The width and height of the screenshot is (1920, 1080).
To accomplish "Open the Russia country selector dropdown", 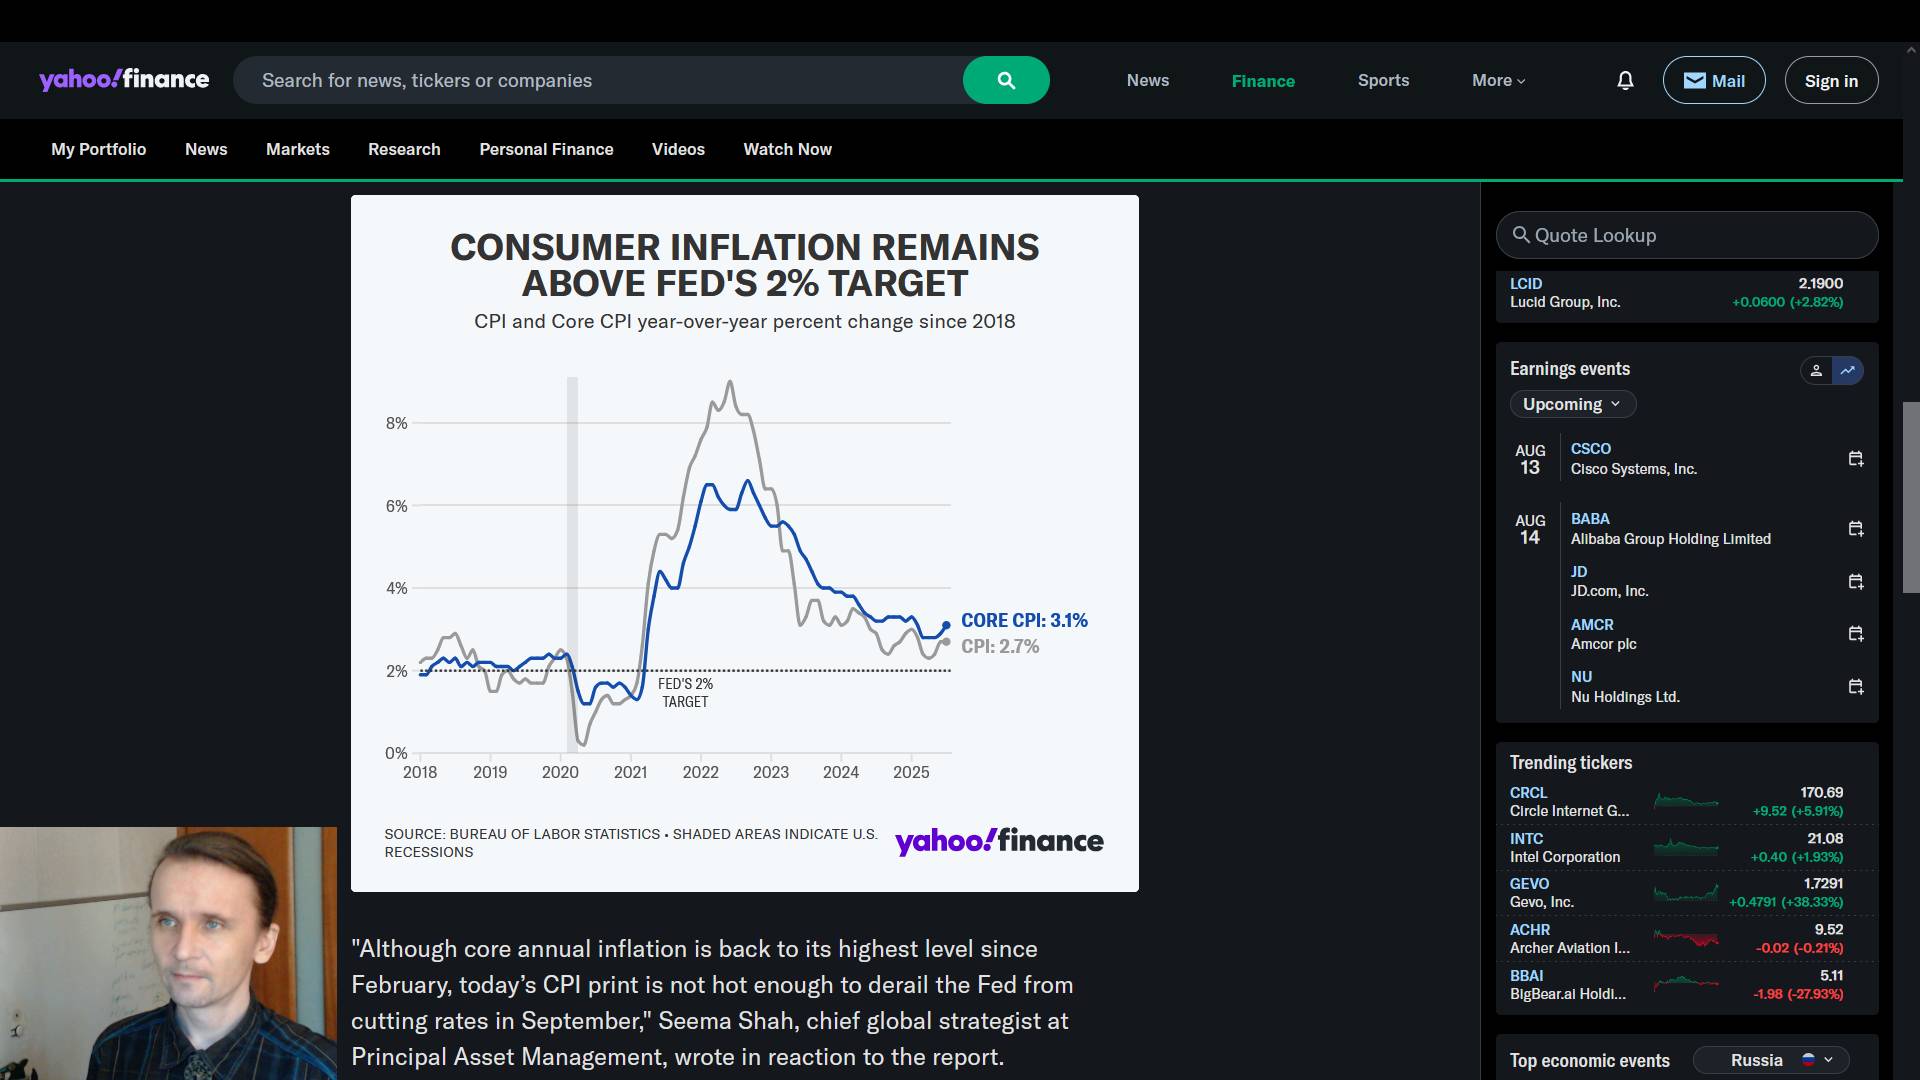I will tap(1771, 1060).
